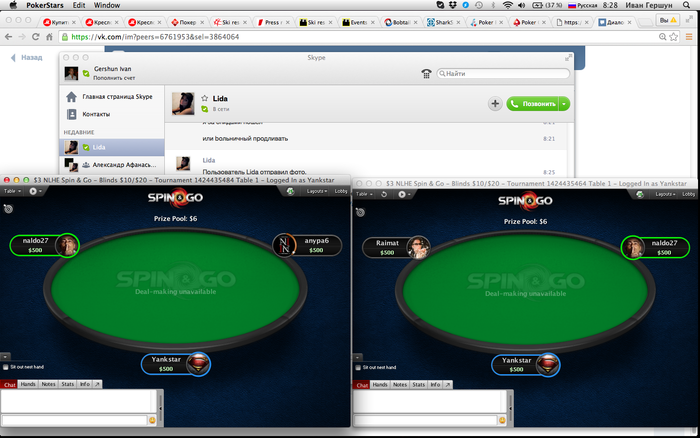This screenshot has width=700, height=438.
Task: Open the PokerStars menu in menu bar
Action: [x=45, y=5]
